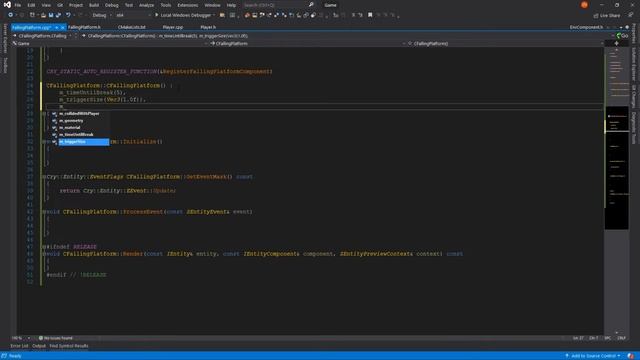The image size is (640, 360).
Task: Open the Tools menu
Action: [165, 5]
